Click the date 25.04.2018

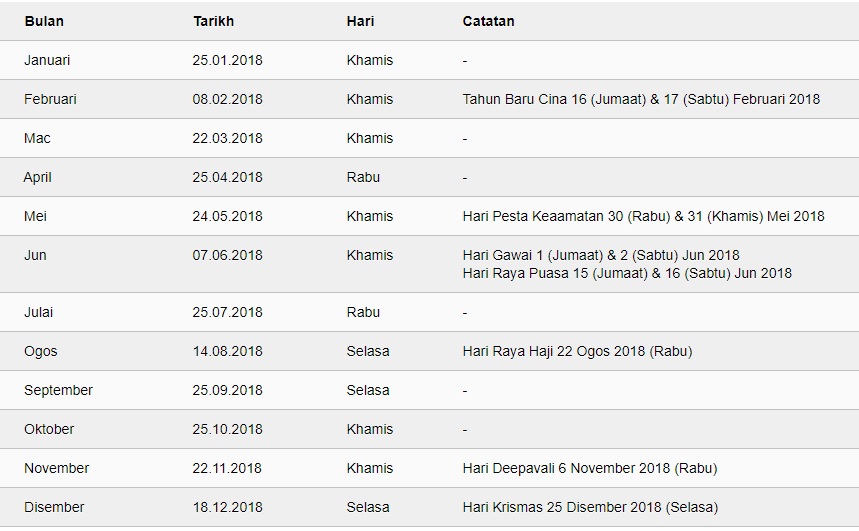227,178
